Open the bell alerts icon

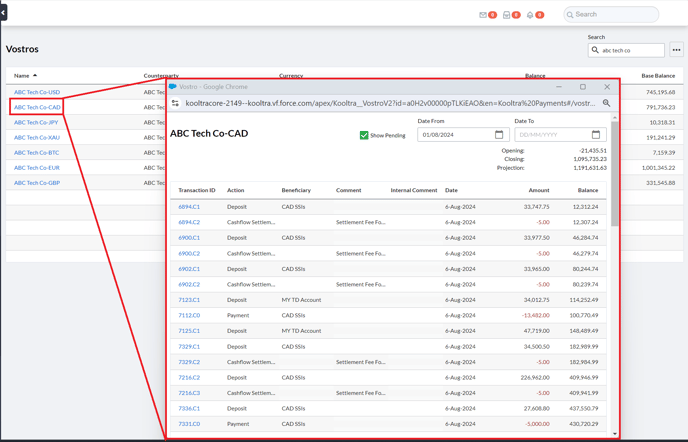click(530, 15)
